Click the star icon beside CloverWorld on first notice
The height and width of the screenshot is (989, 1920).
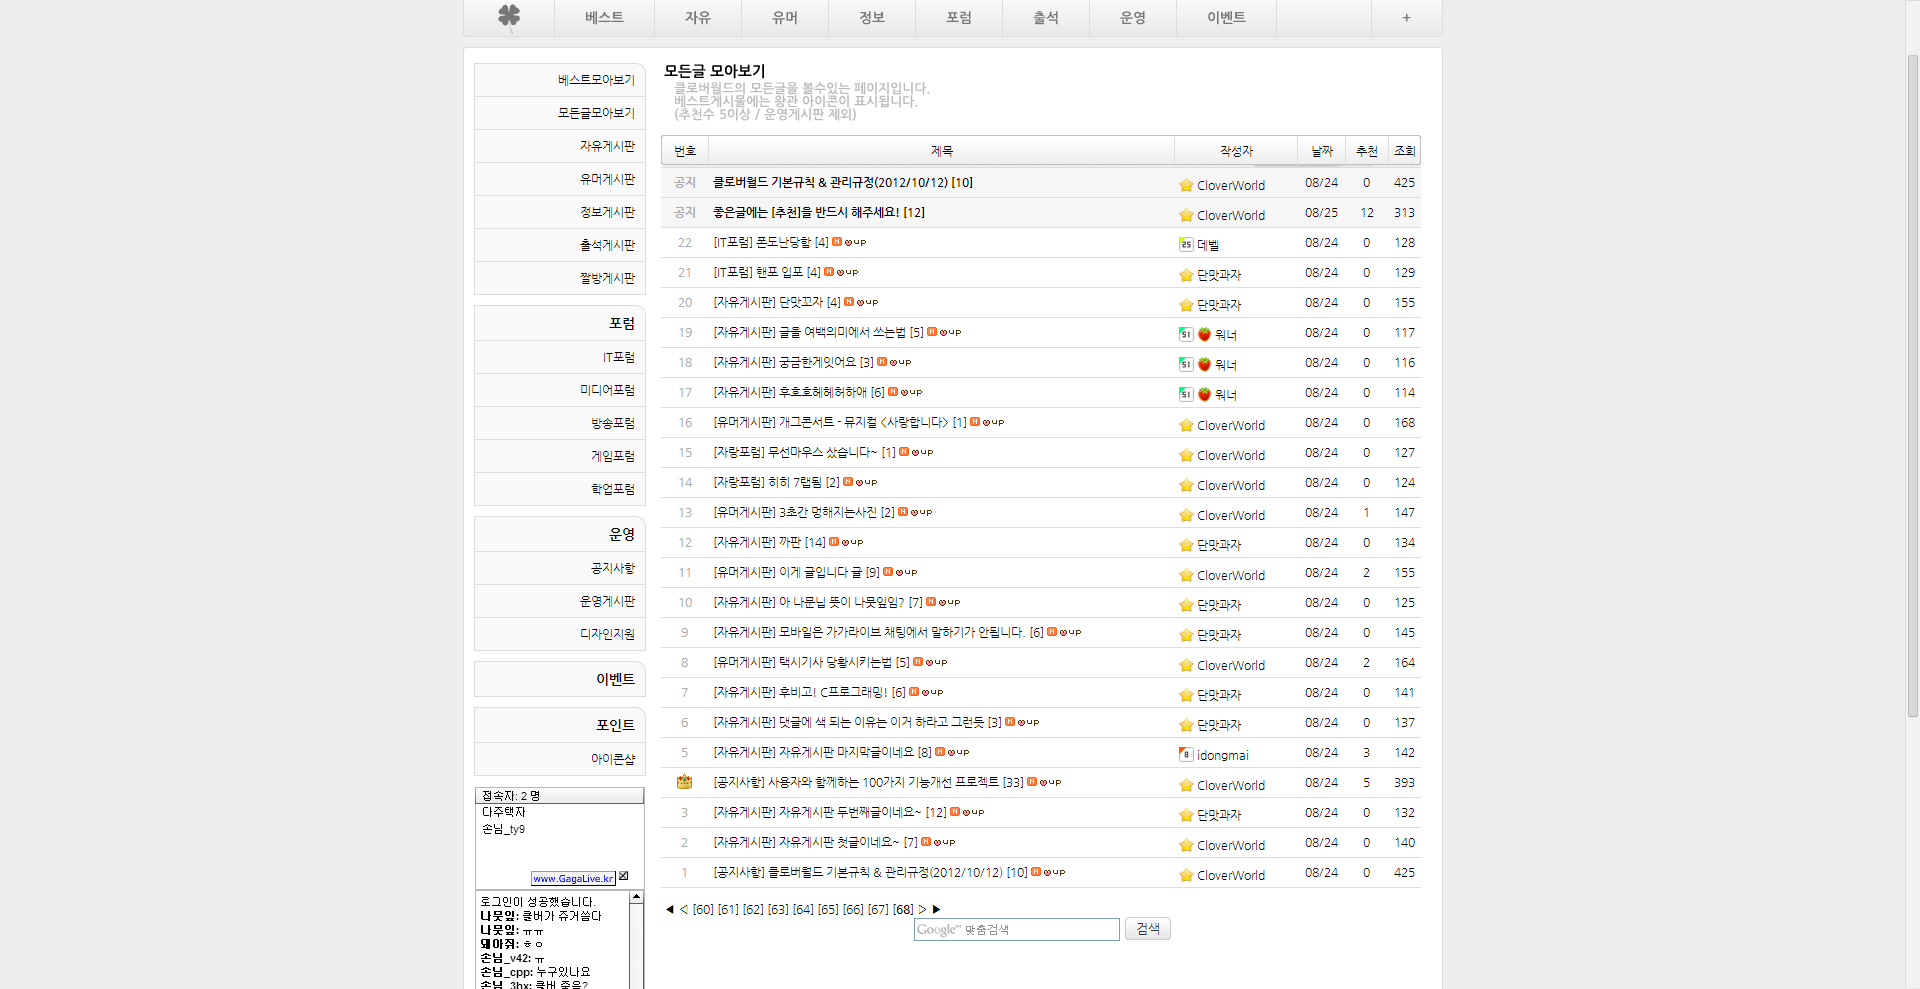point(1186,185)
